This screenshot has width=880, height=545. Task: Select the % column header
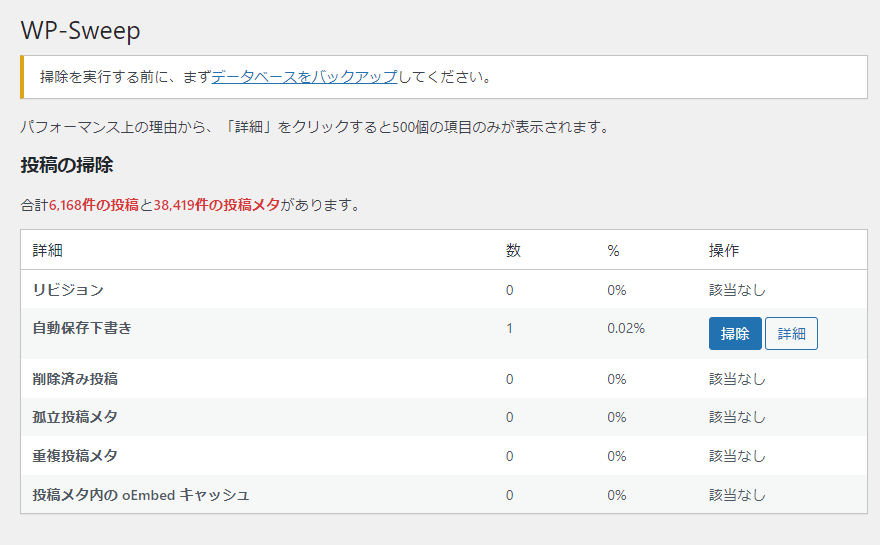[613, 251]
